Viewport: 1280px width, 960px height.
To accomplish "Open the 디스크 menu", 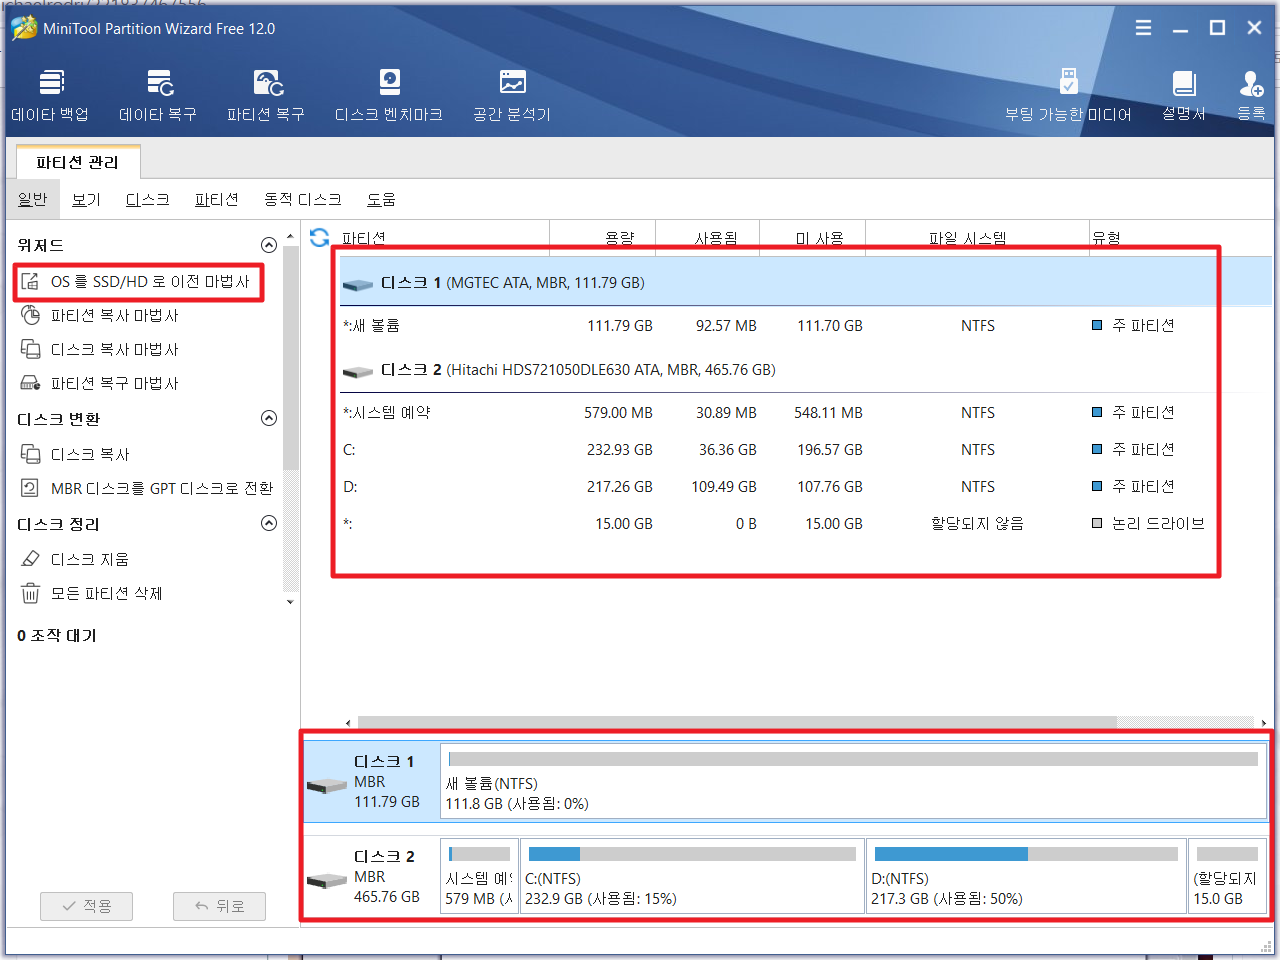I will (x=148, y=200).
